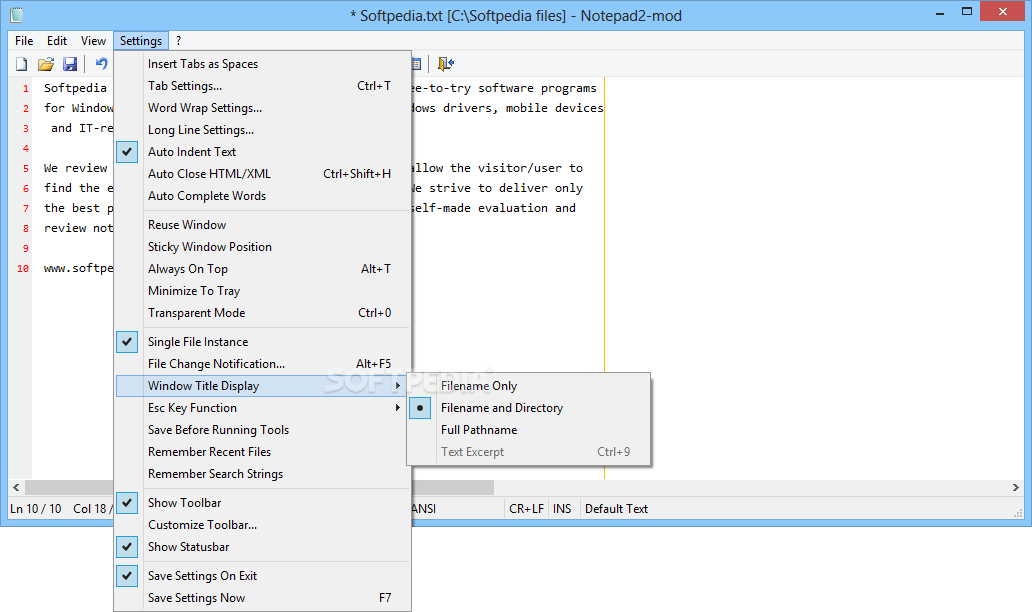Click ANSI encoding in status bar
The image size is (1032, 612).
point(424,509)
